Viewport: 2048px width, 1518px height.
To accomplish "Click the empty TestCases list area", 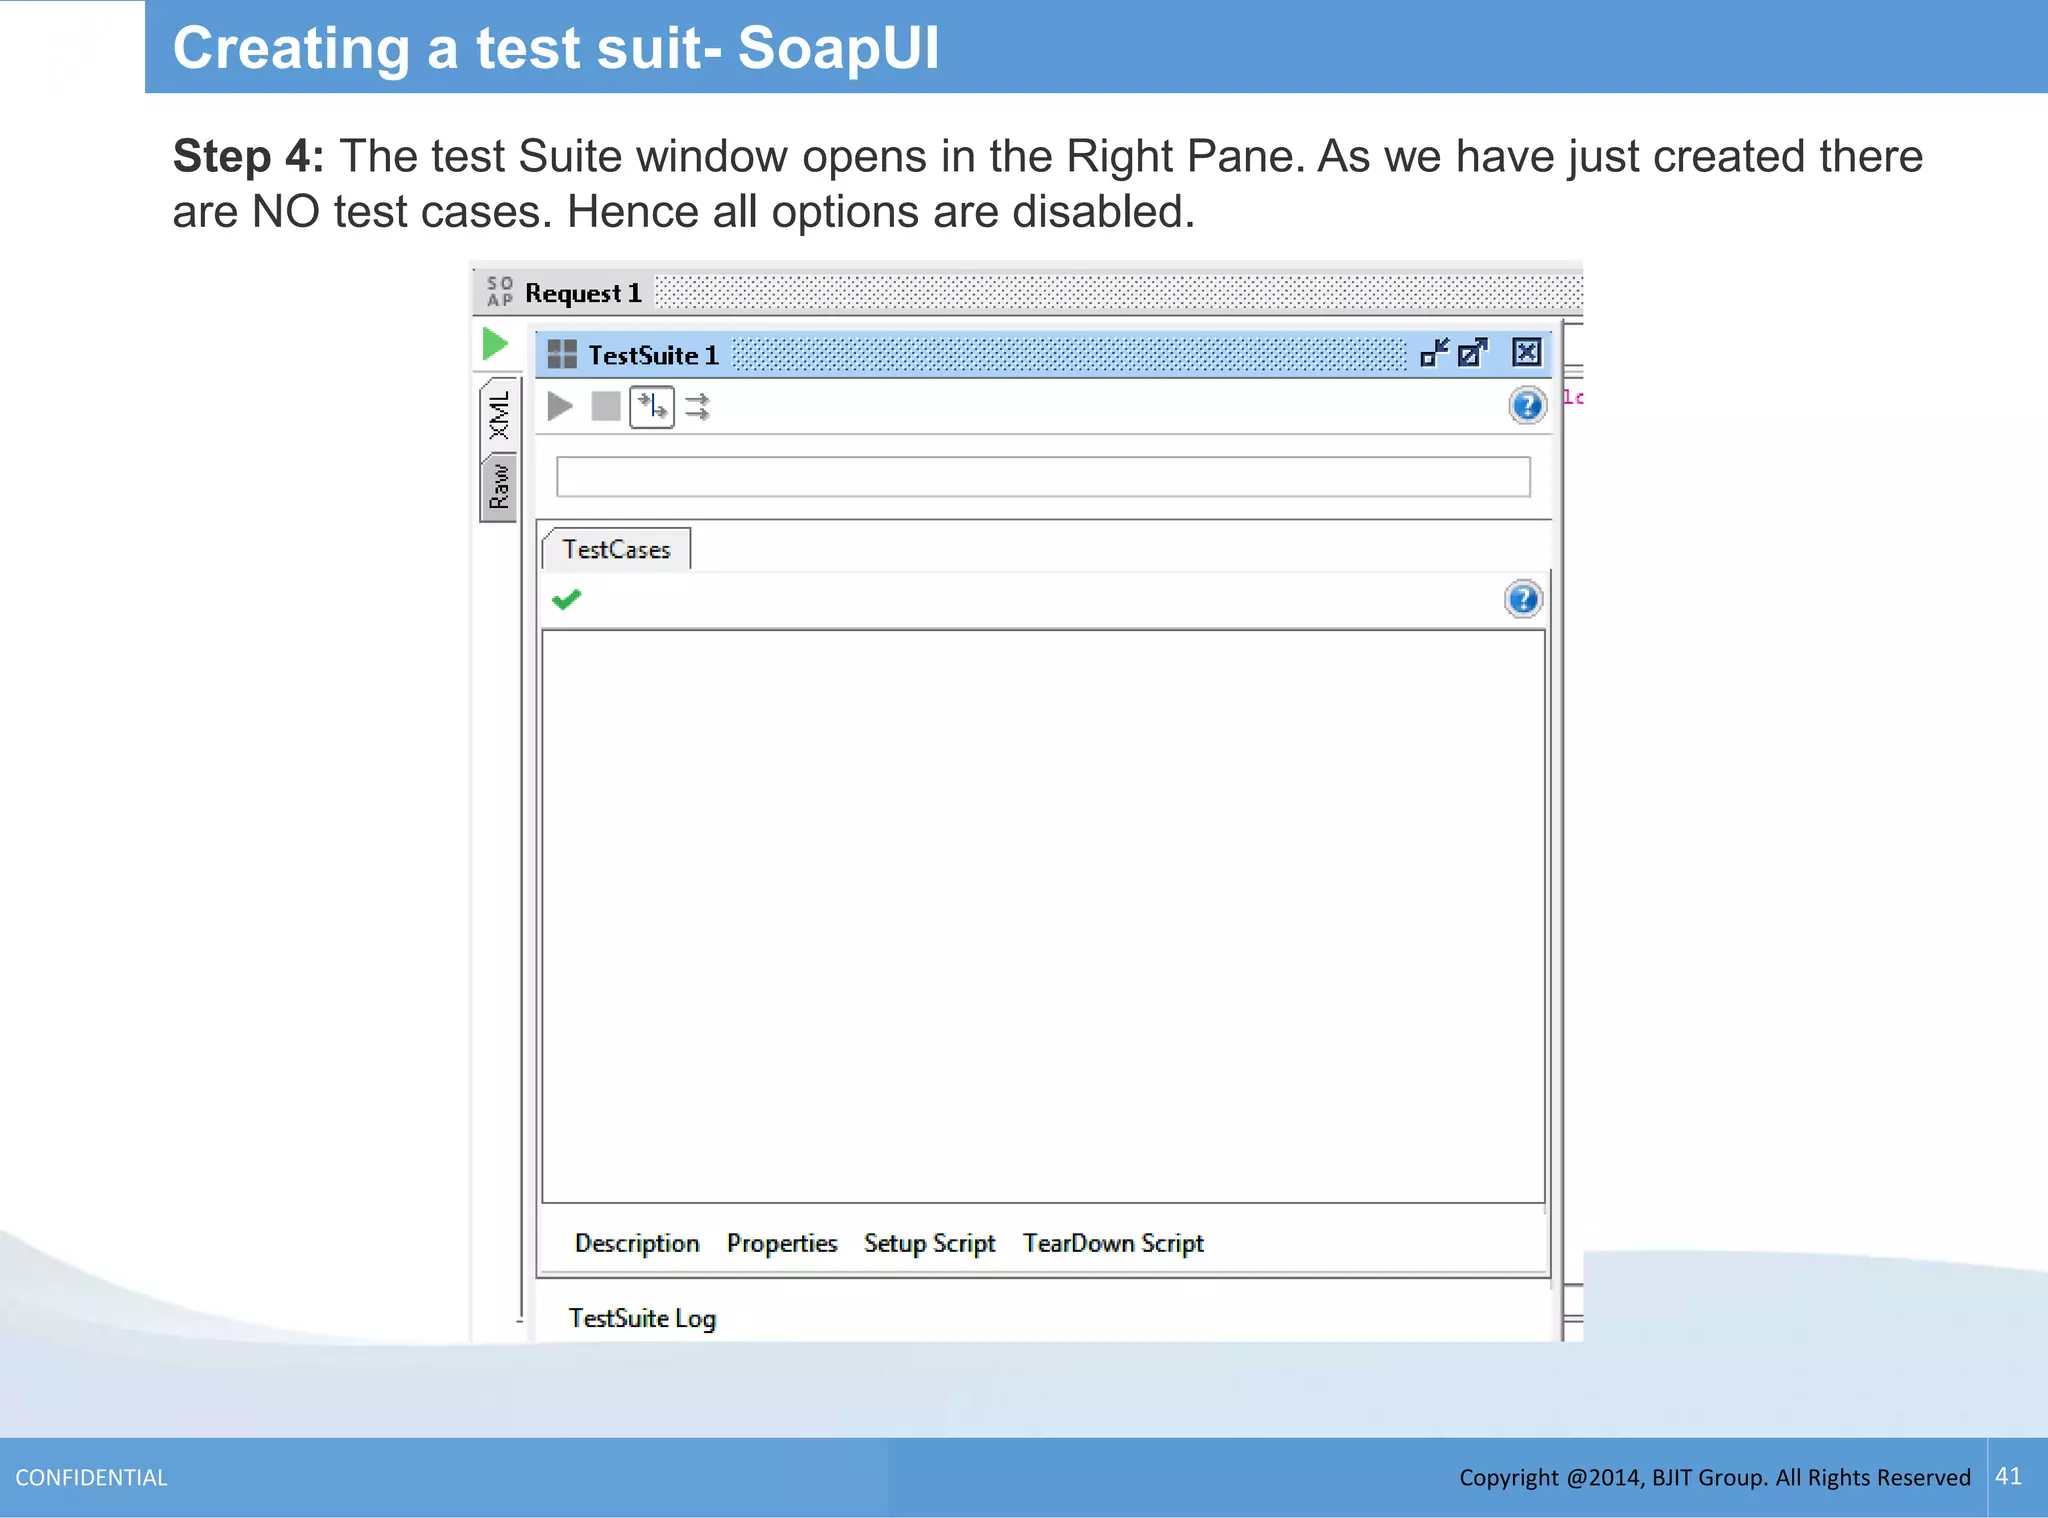I will (x=1043, y=916).
